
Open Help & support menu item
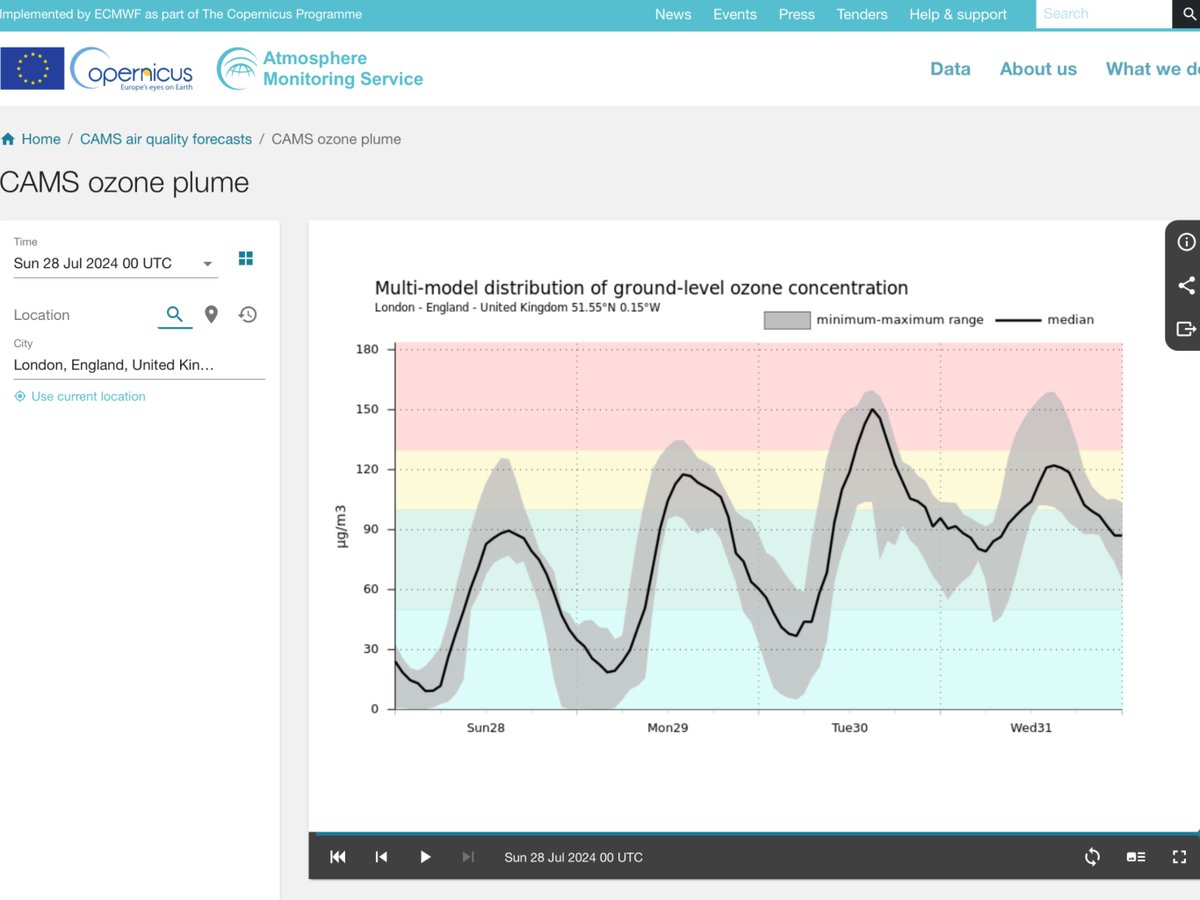pos(958,14)
